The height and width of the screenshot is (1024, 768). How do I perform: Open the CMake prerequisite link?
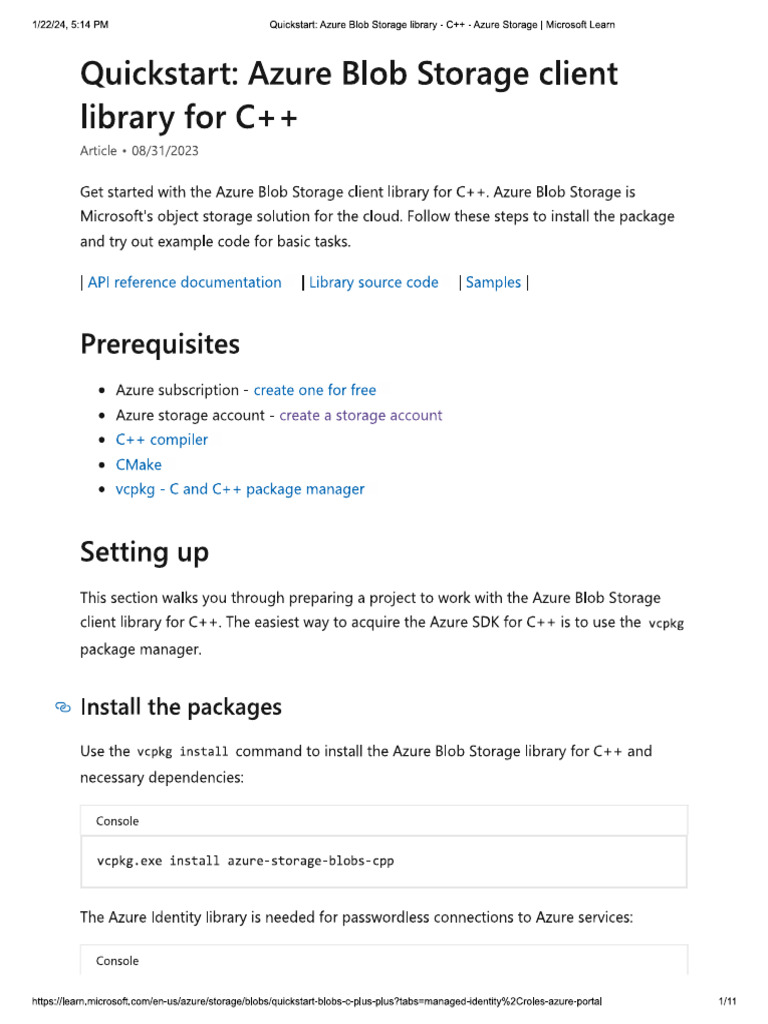[138, 465]
